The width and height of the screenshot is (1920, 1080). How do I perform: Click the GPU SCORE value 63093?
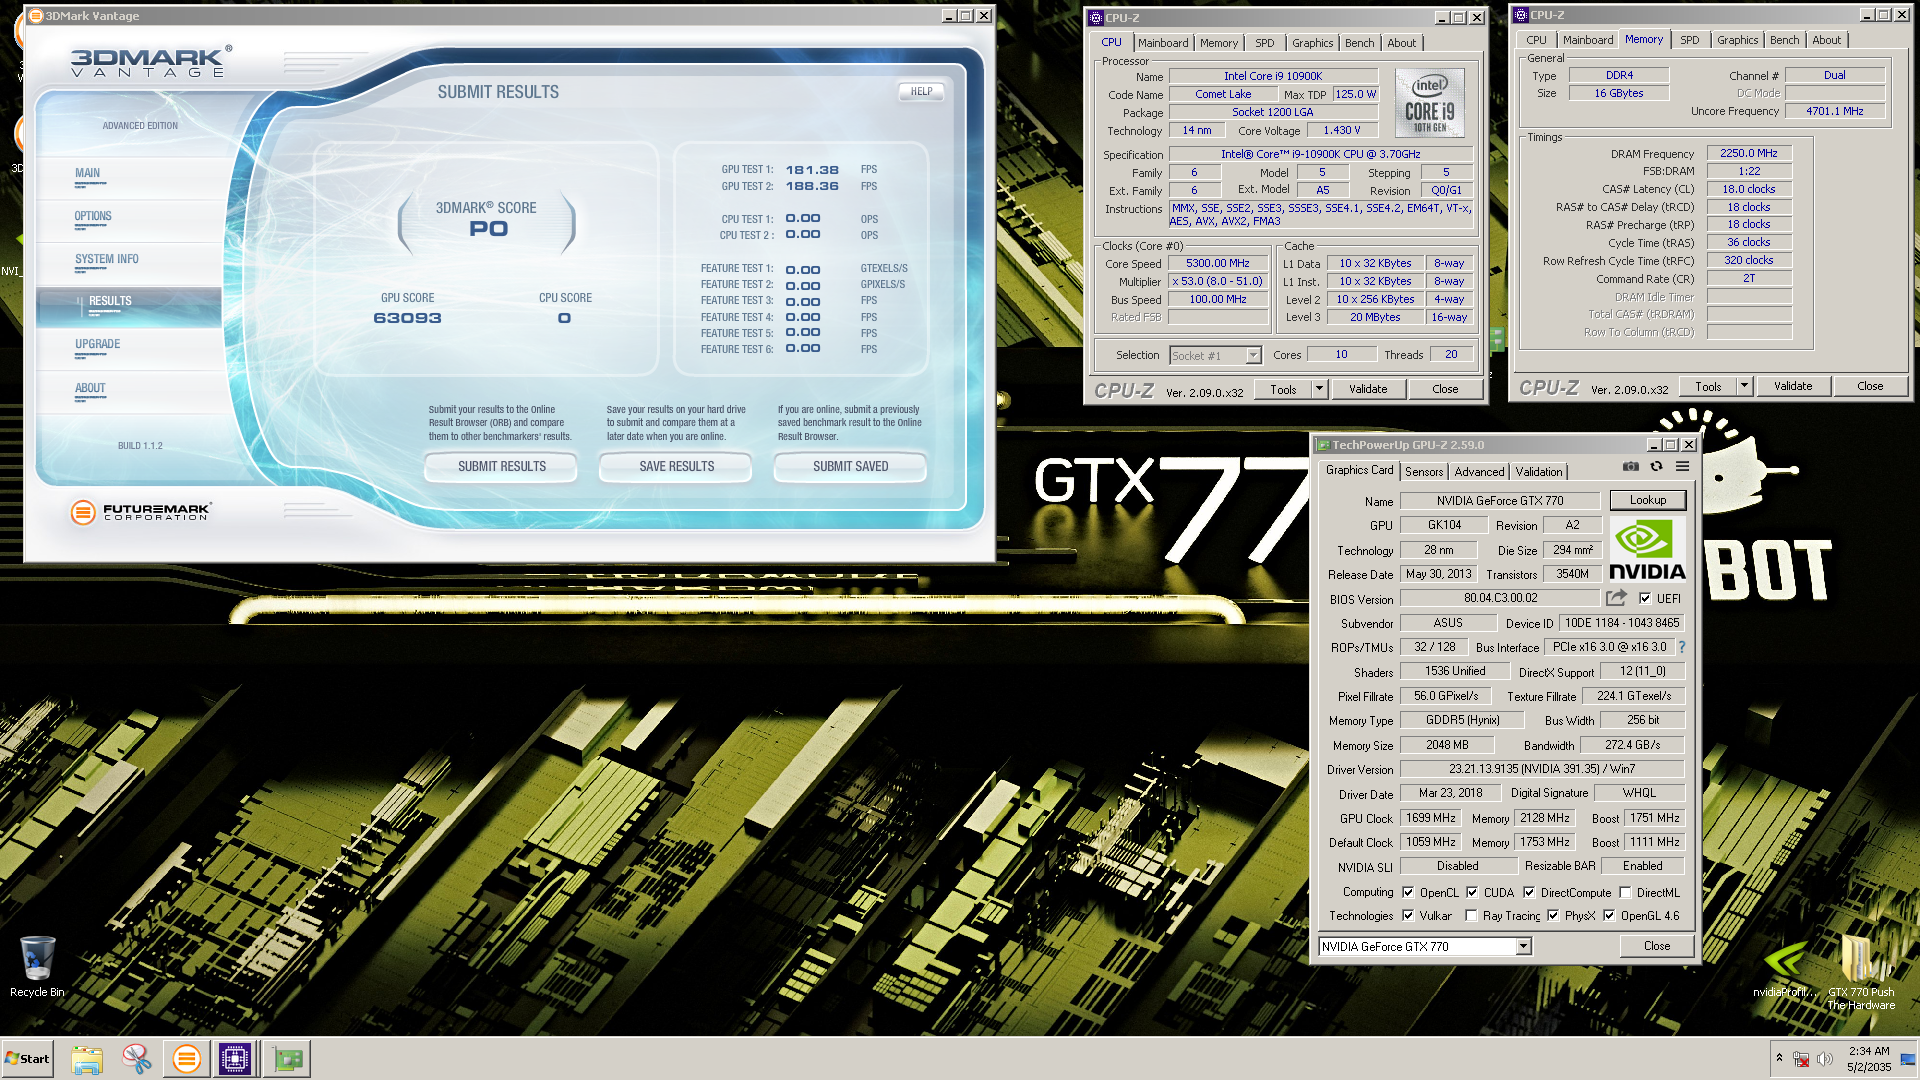coord(407,318)
